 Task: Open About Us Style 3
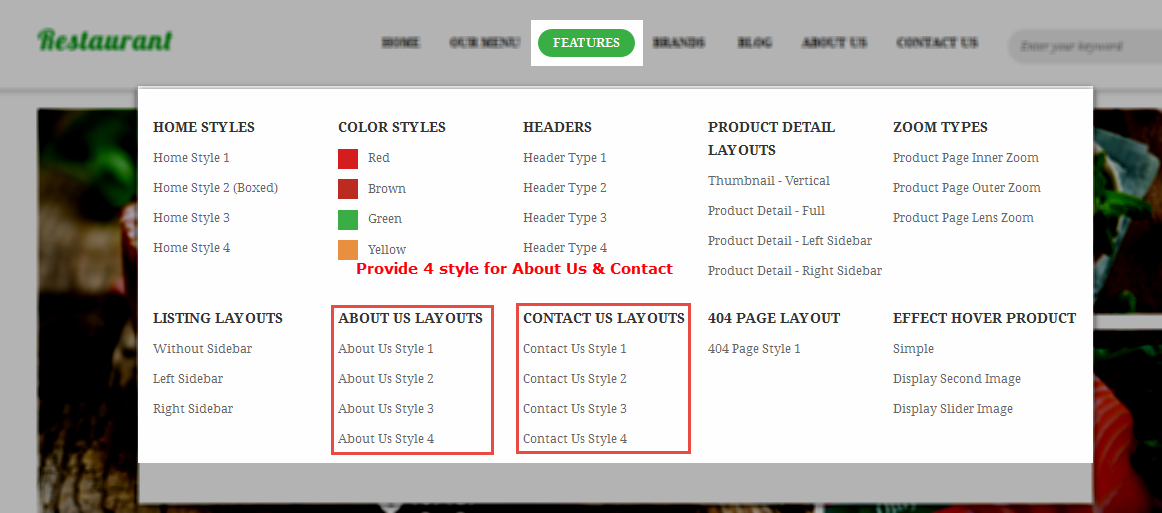(386, 409)
